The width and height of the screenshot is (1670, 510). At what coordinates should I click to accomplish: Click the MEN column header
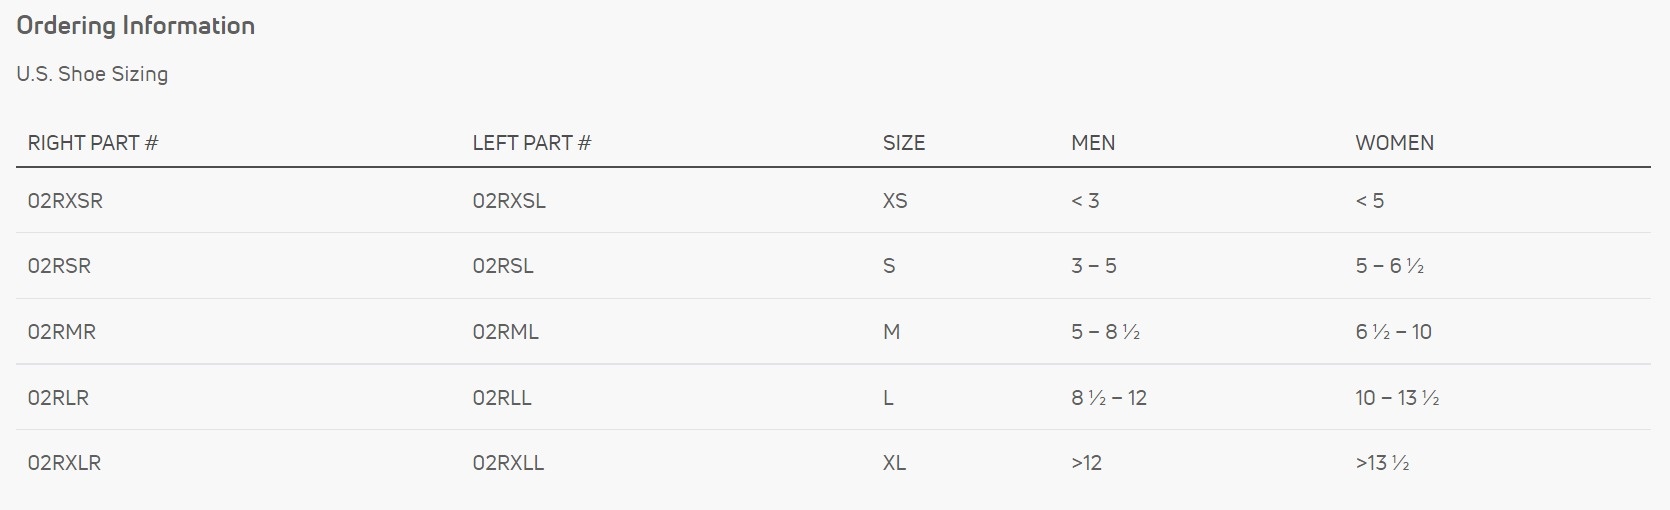click(1092, 143)
